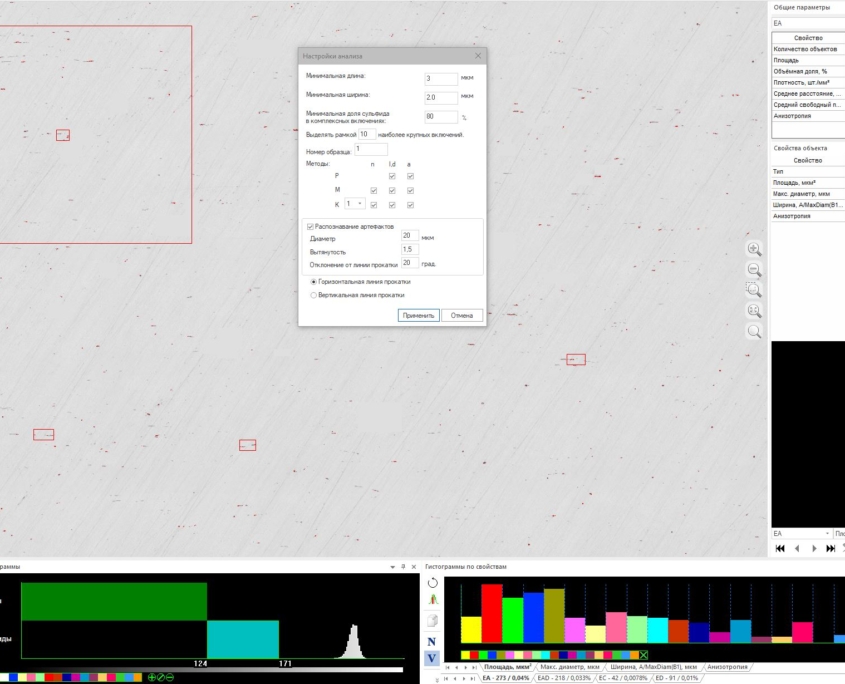Jump to last object with the skip-forward control

pos(830,548)
